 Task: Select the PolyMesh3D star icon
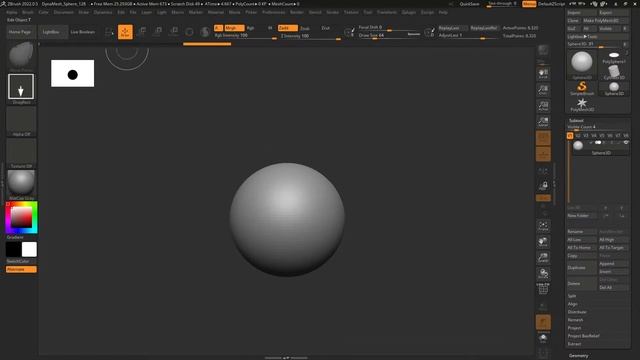click(582, 104)
